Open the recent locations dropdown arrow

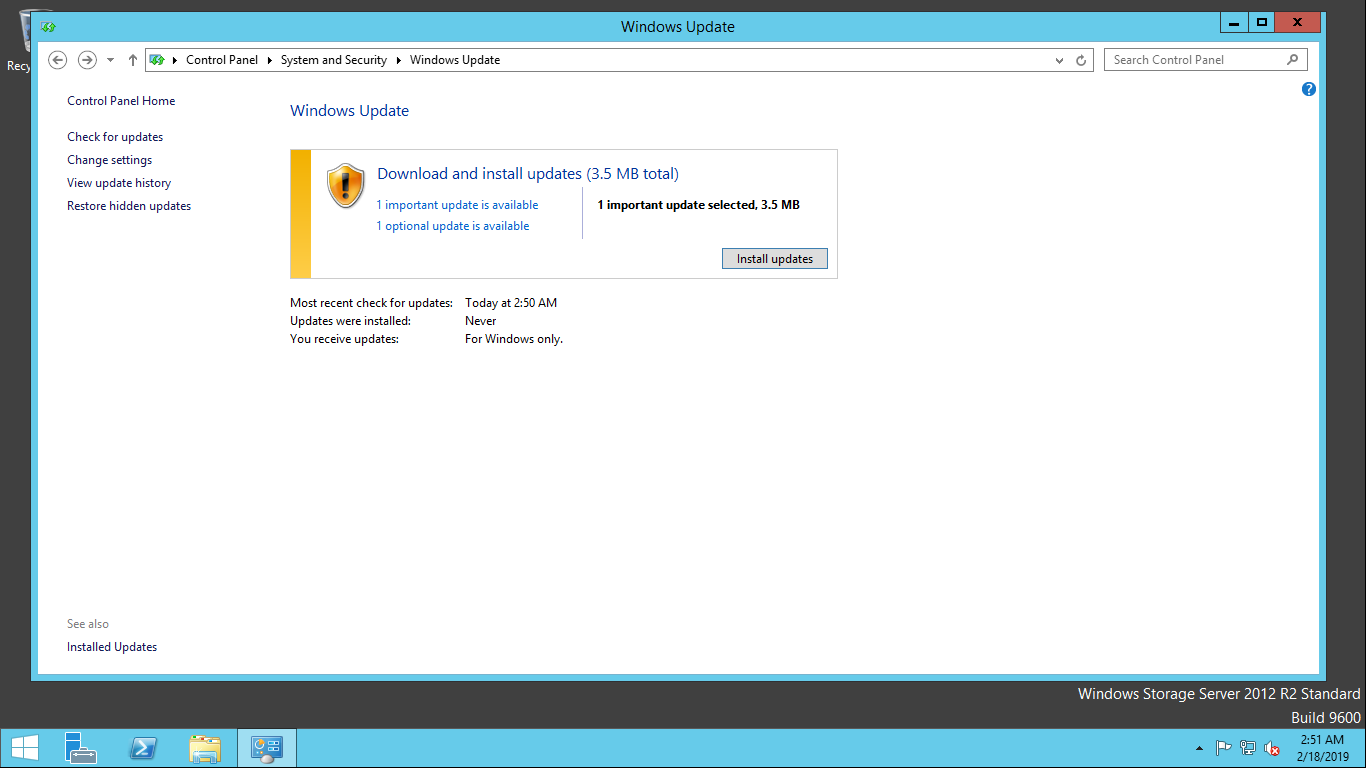[x=110, y=60]
